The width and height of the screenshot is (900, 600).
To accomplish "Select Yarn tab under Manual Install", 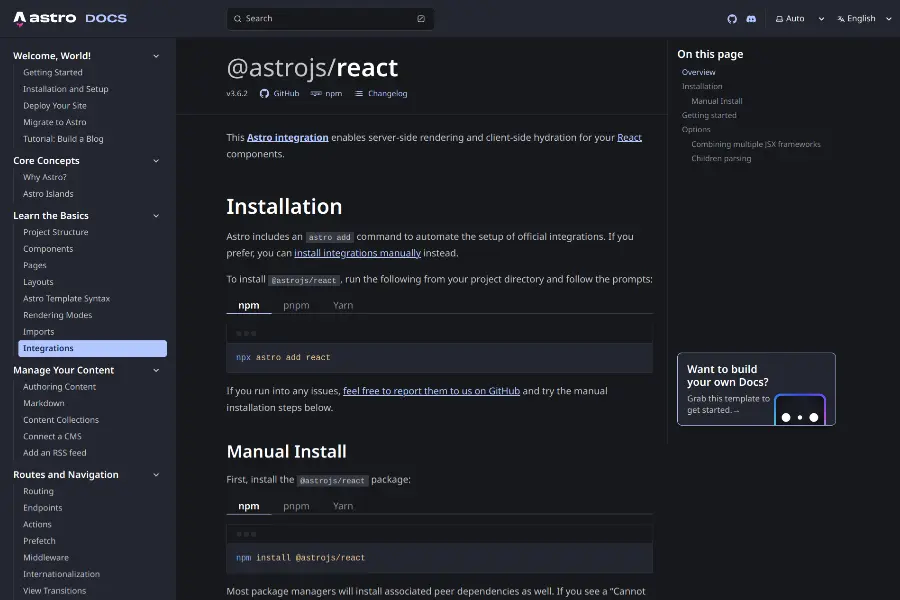I will pos(343,506).
